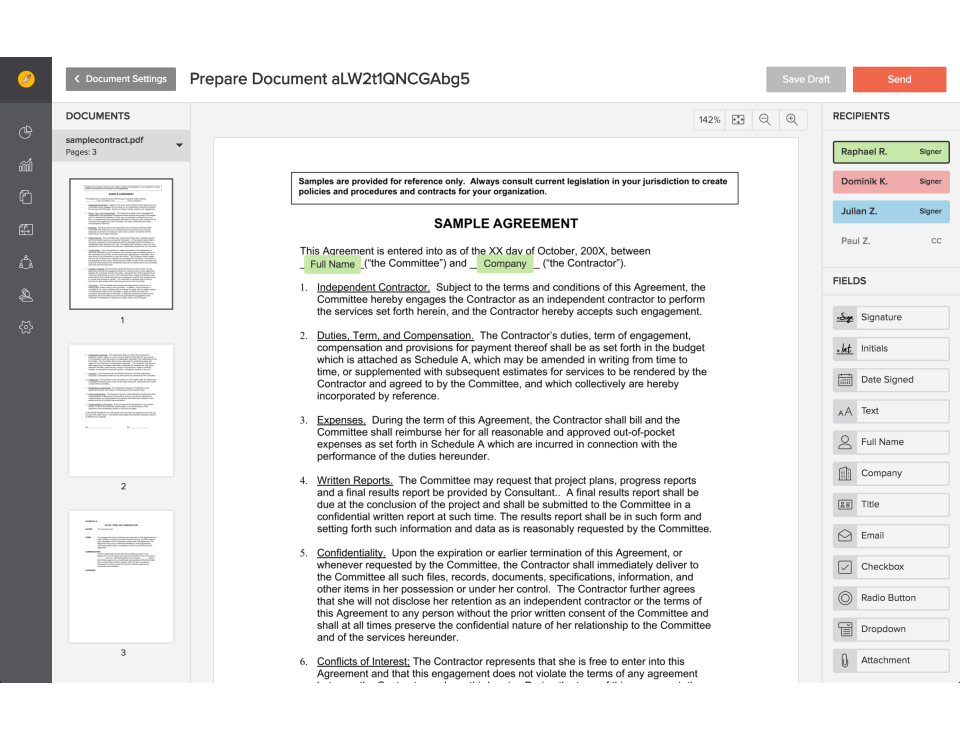Select the Initials field icon
Image resolution: width=960 pixels, height=740 pixels.
point(845,348)
